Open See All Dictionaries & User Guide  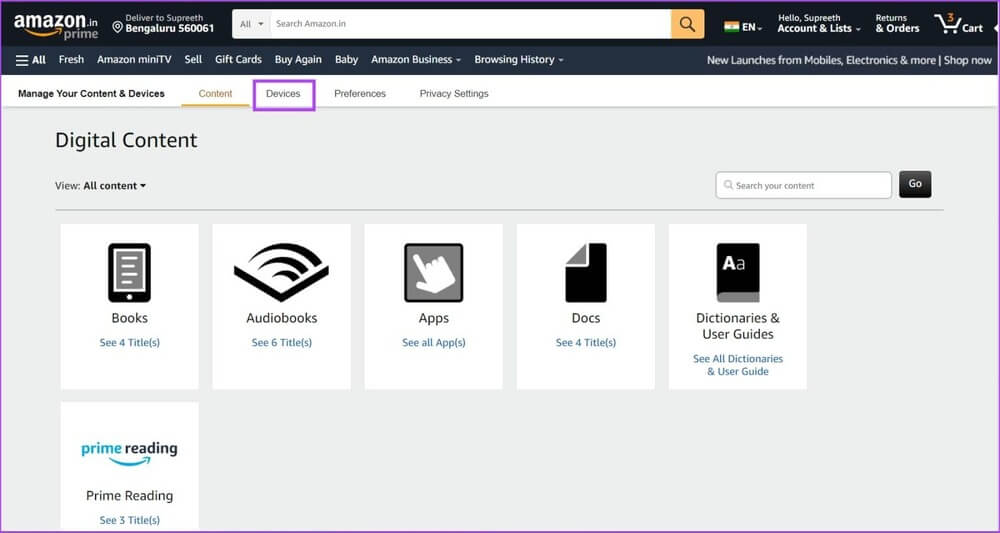[x=738, y=365]
